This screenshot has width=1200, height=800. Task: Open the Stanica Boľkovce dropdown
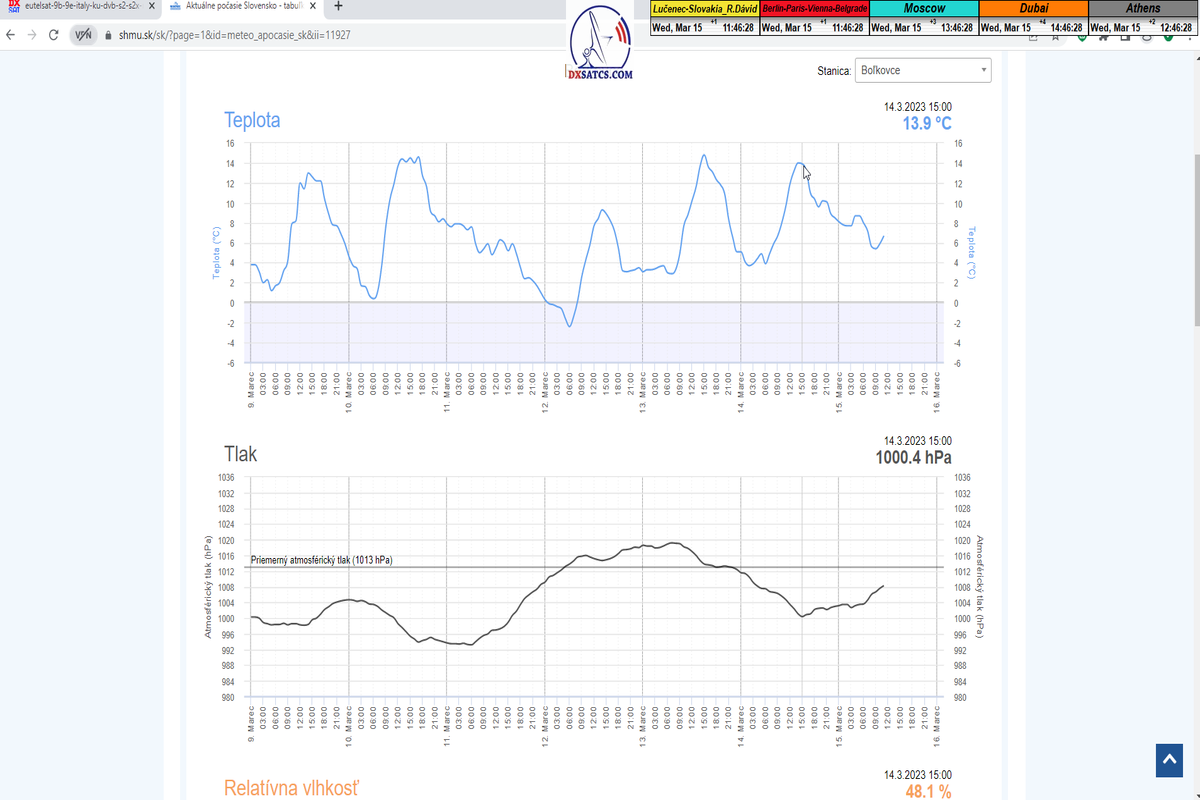click(x=924, y=71)
